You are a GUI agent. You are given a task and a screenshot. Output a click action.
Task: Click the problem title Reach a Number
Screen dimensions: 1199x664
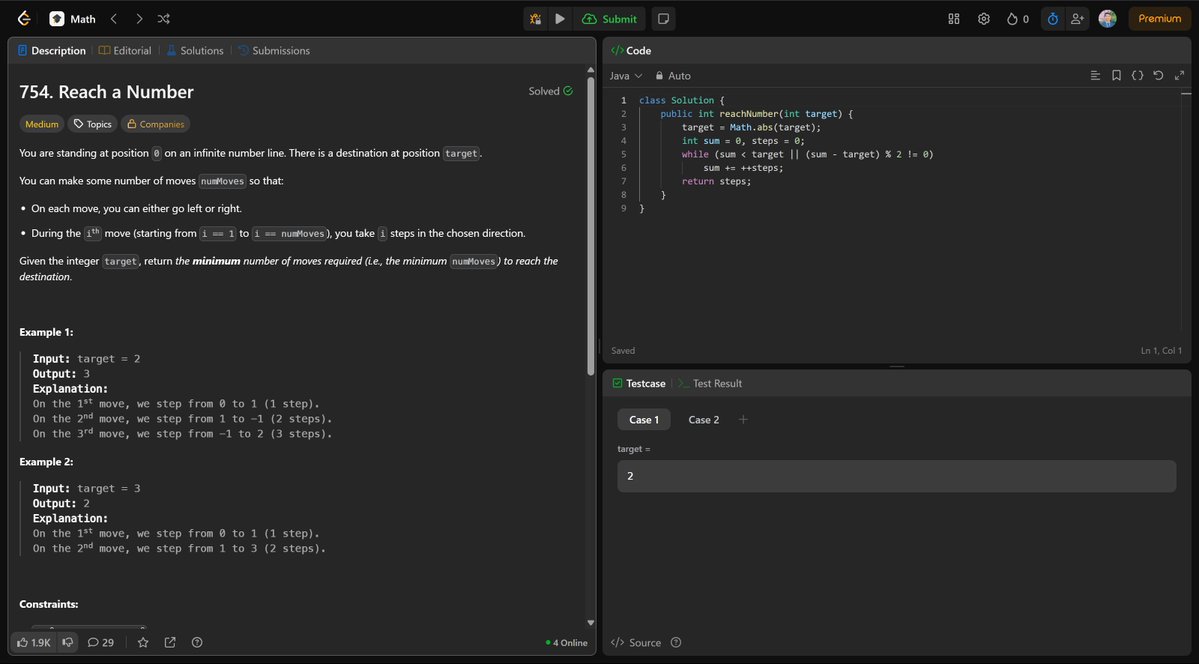106,92
